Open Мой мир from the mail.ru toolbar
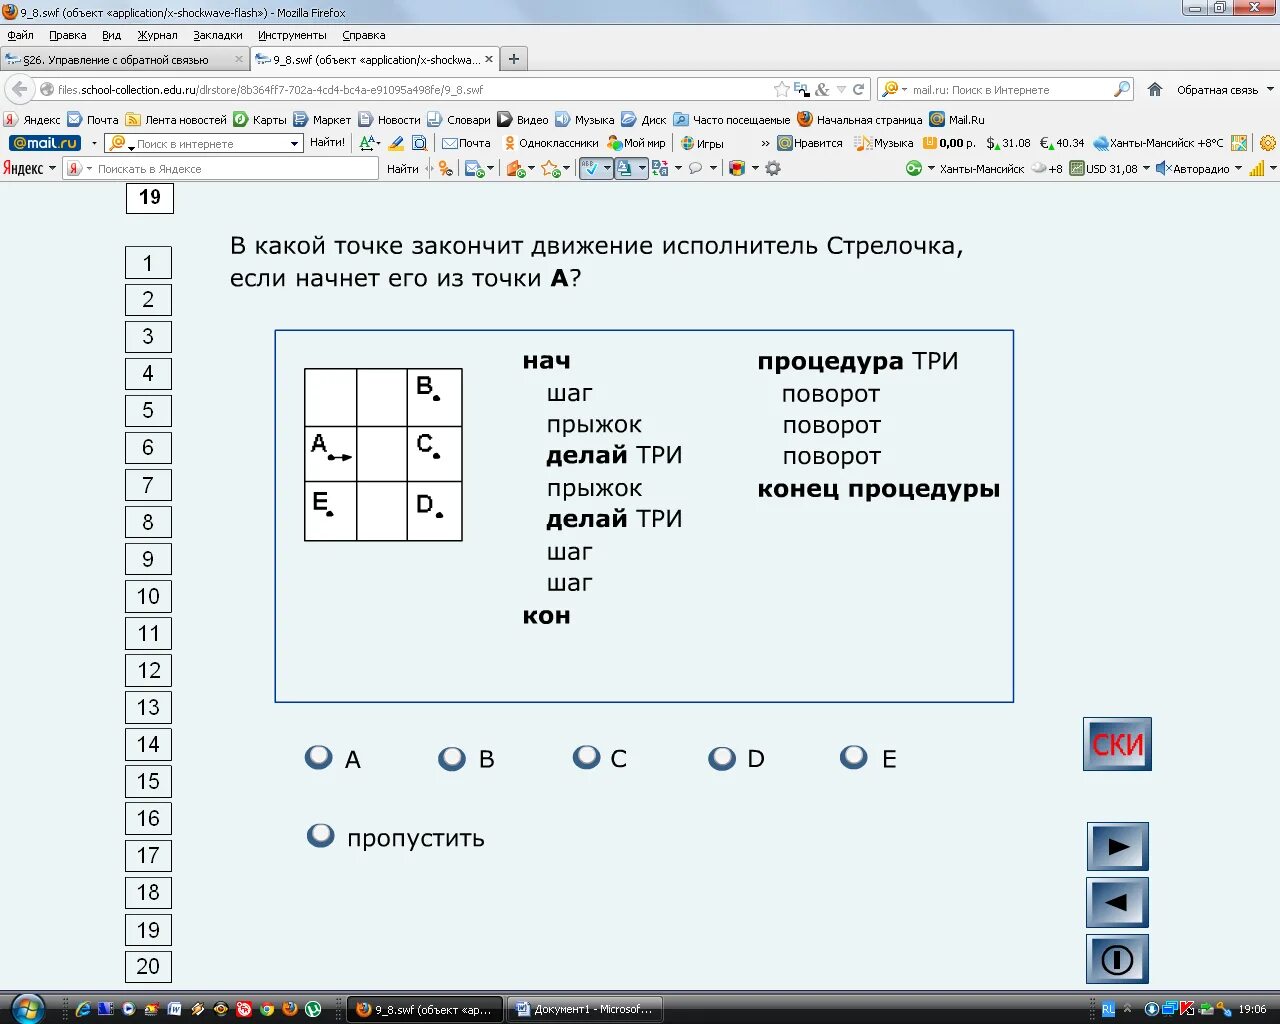1280x1024 pixels. (637, 143)
